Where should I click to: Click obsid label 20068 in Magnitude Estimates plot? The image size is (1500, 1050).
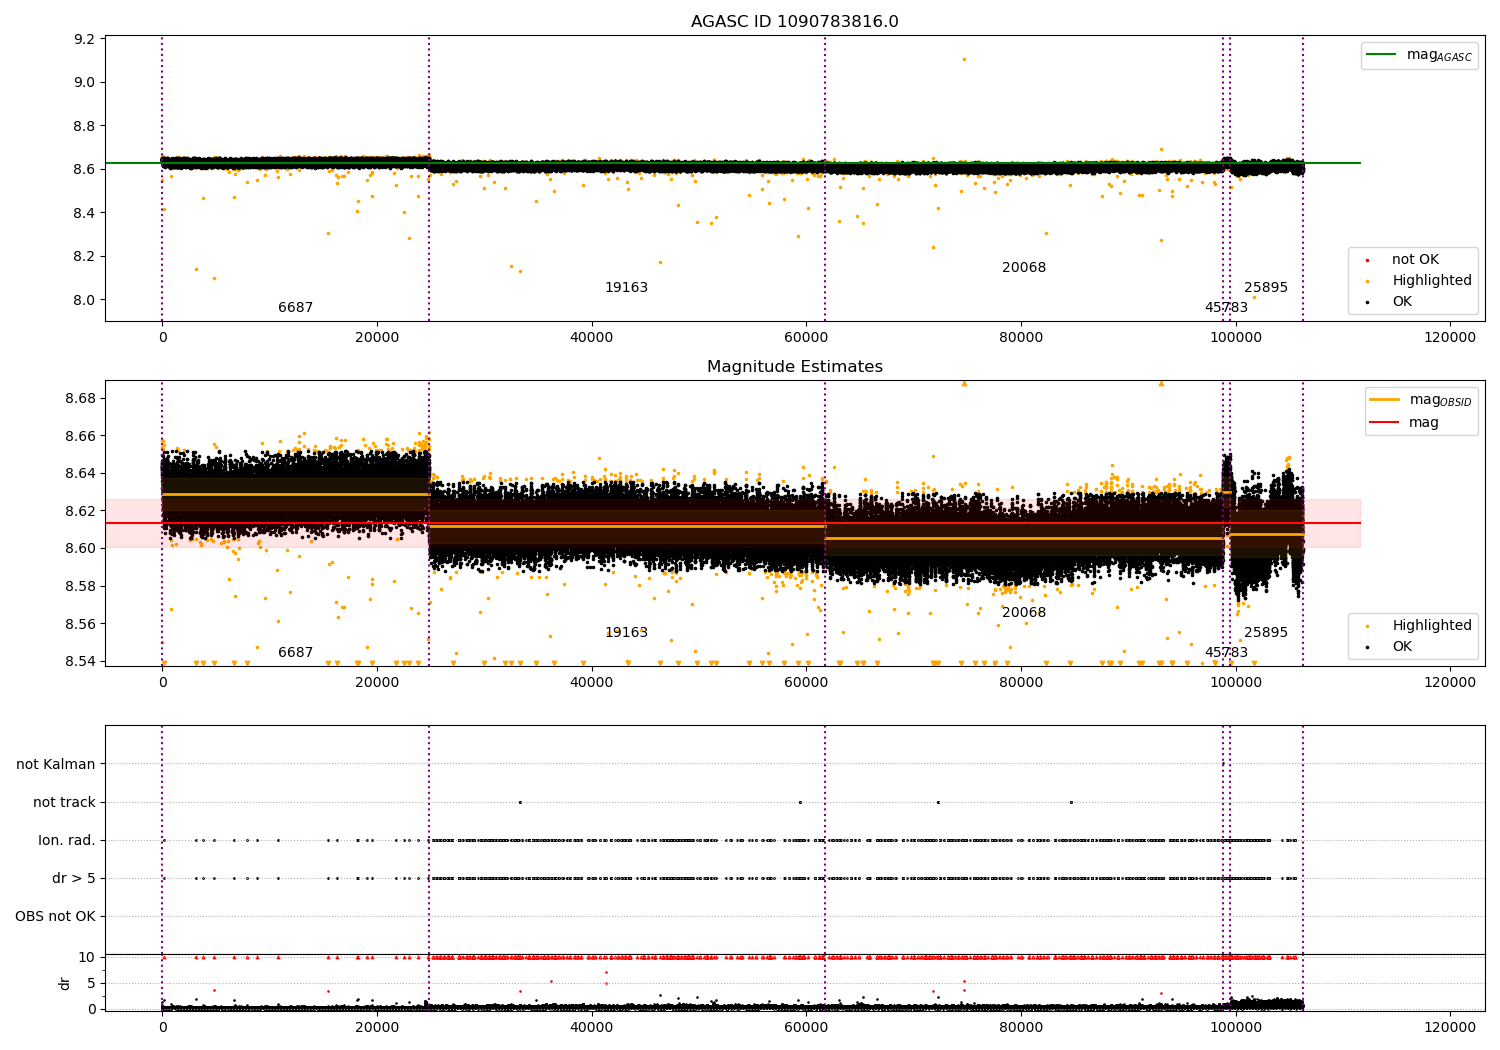1024,613
